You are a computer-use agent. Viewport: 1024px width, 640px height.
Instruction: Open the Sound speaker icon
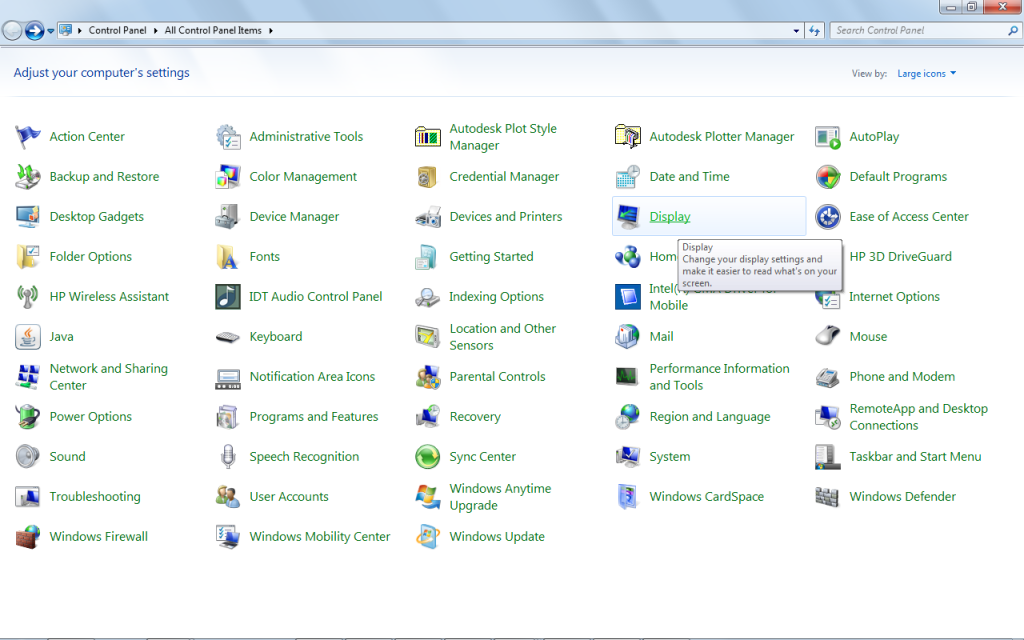tap(27, 456)
